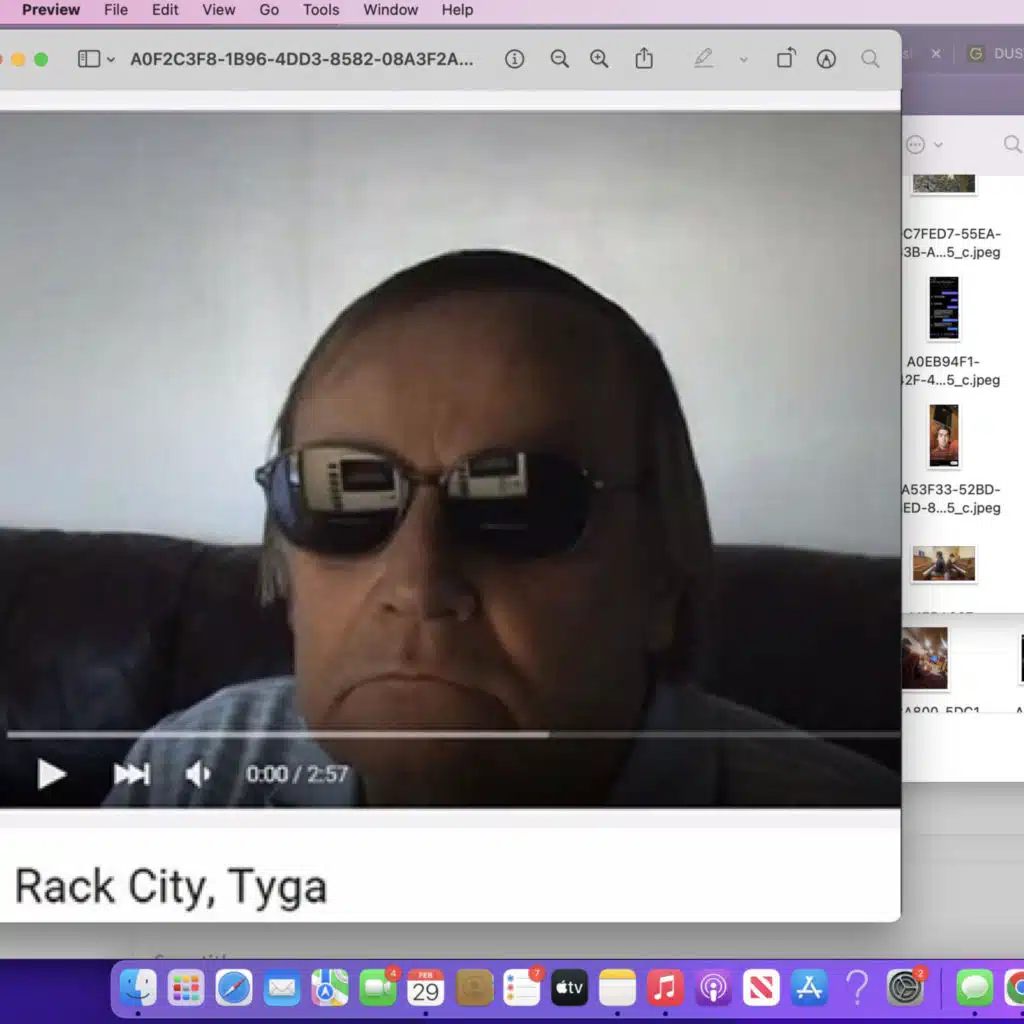
Task: Open the Tools menu
Action: coord(321,10)
